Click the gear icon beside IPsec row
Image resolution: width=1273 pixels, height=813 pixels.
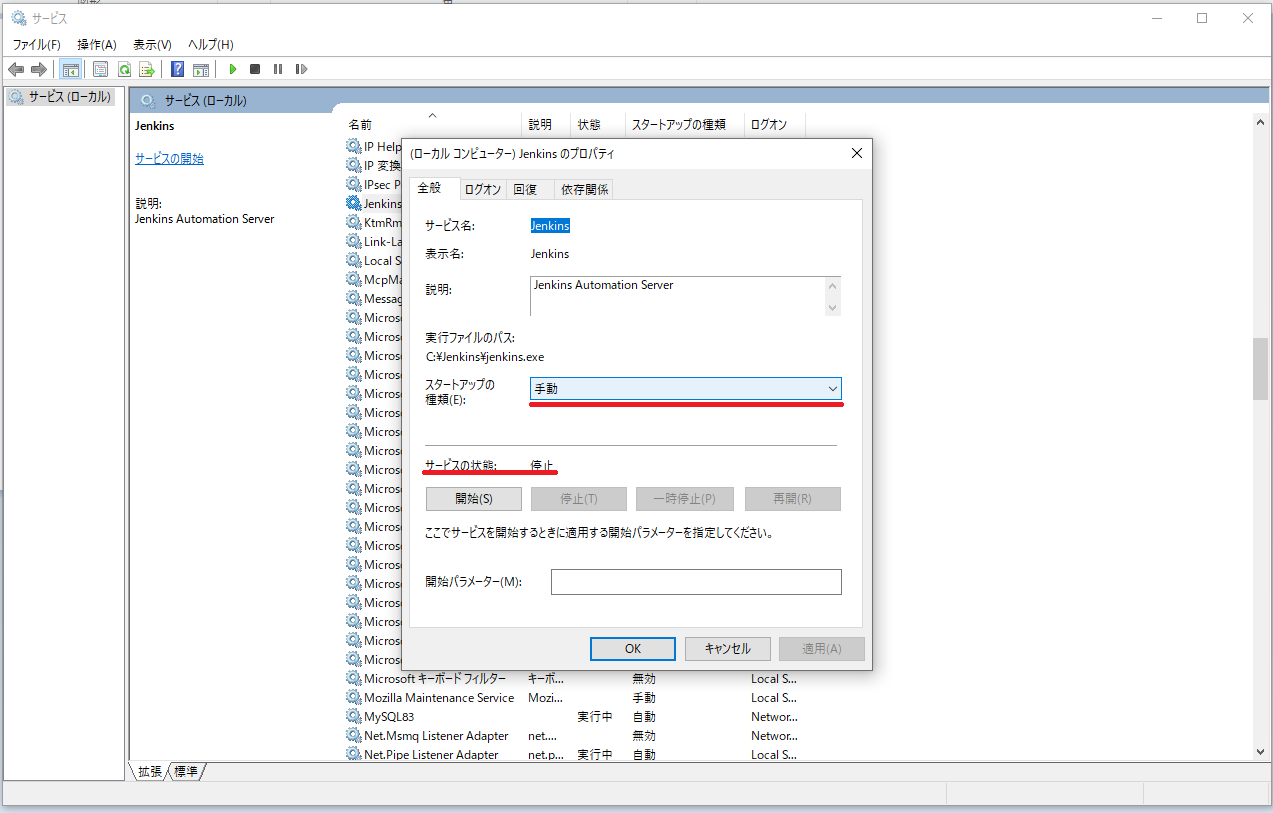pos(354,184)
